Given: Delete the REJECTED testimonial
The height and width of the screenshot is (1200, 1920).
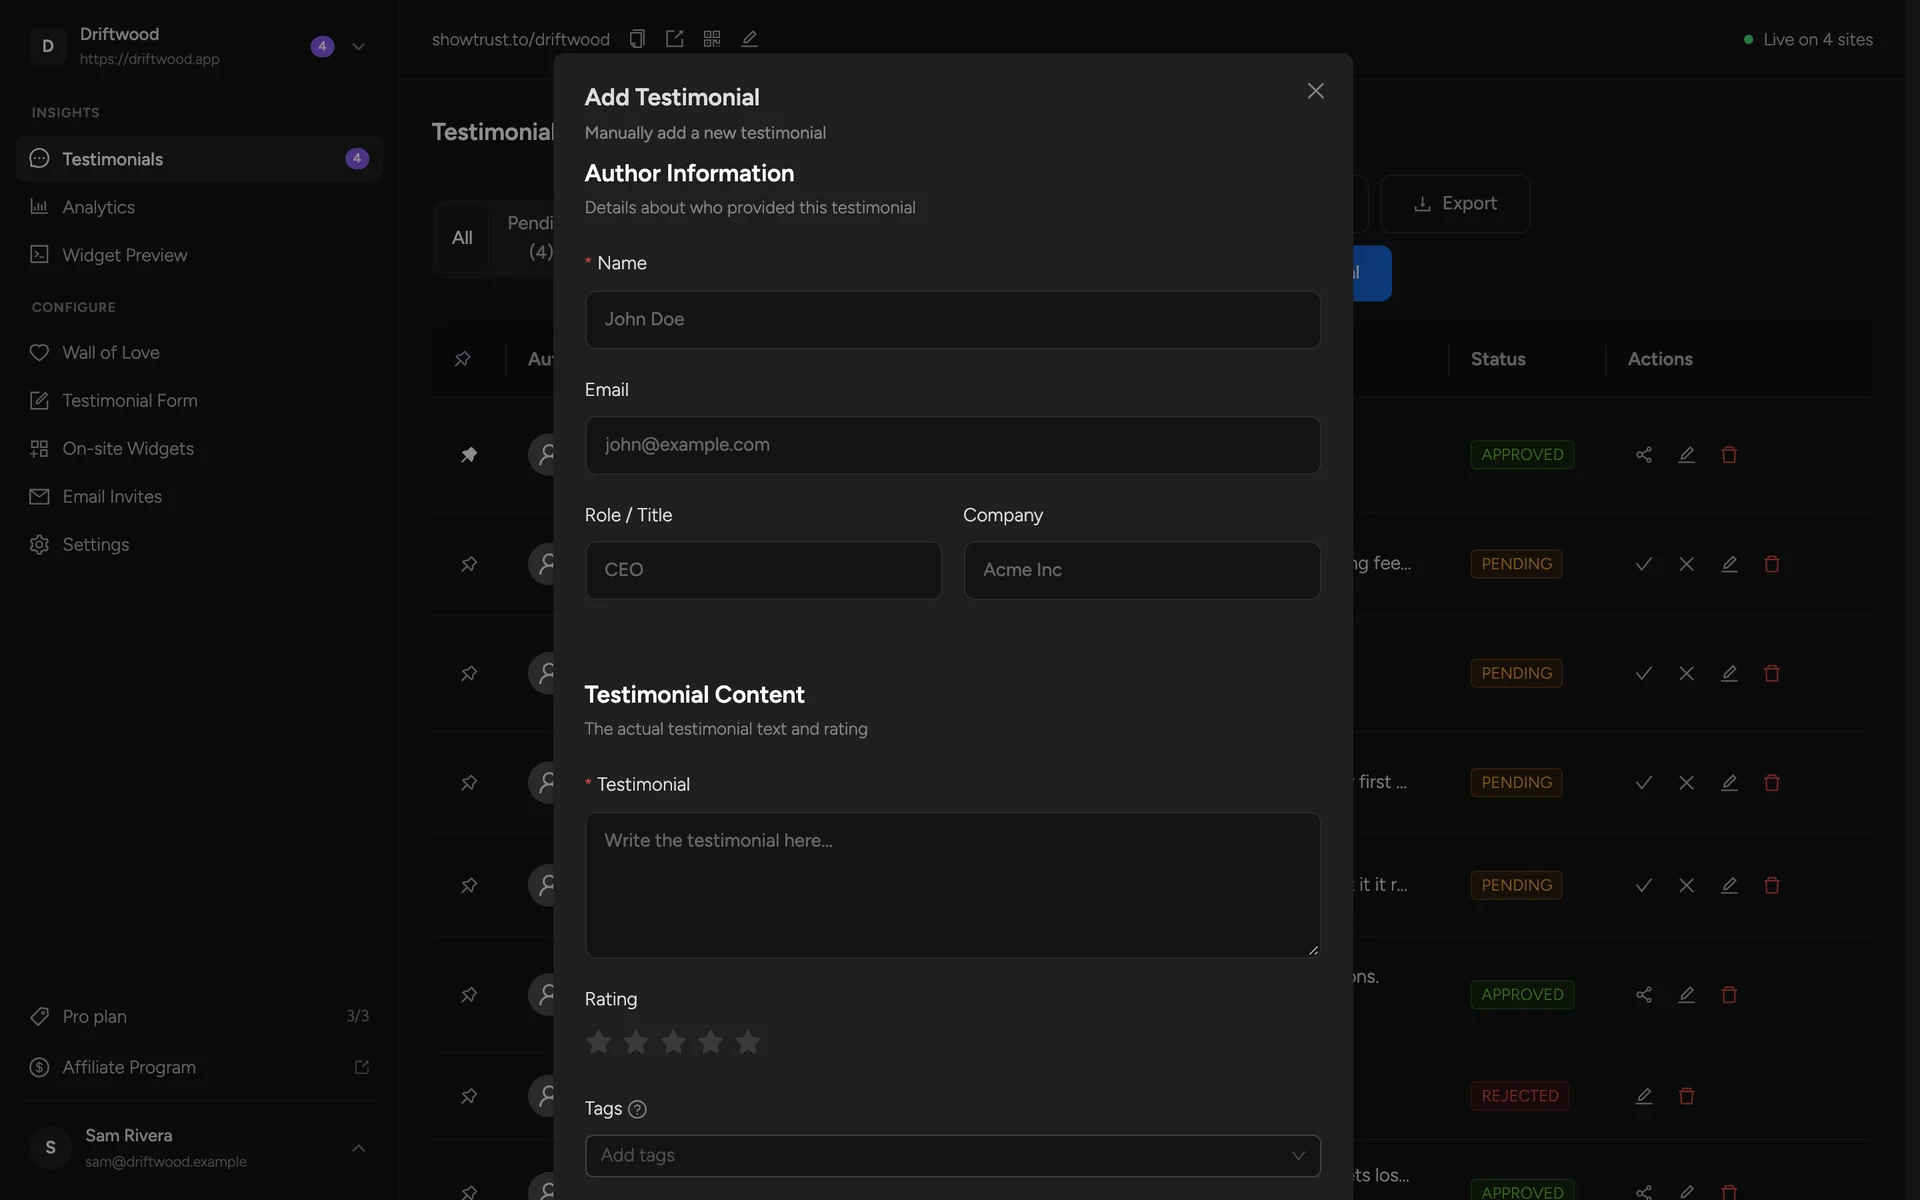Looking at the screenshot, I should pyautogui.click(x=1686, y=1096).
